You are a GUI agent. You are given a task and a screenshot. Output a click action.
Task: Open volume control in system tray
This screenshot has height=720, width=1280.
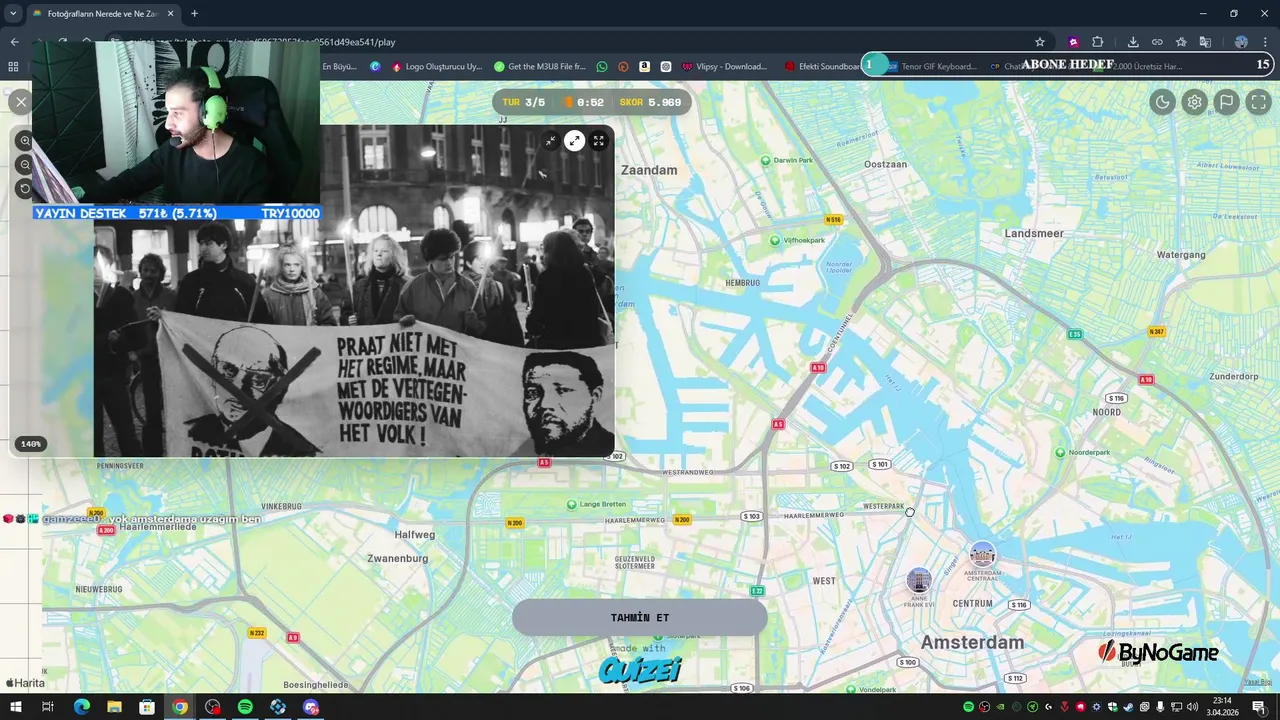pos(1192,707)
